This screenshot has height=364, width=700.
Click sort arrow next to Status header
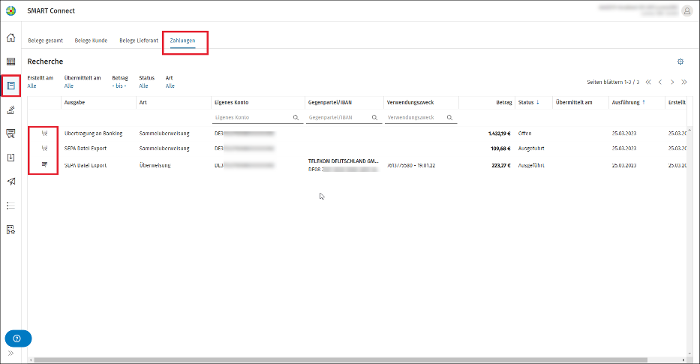tap(538, 102)
